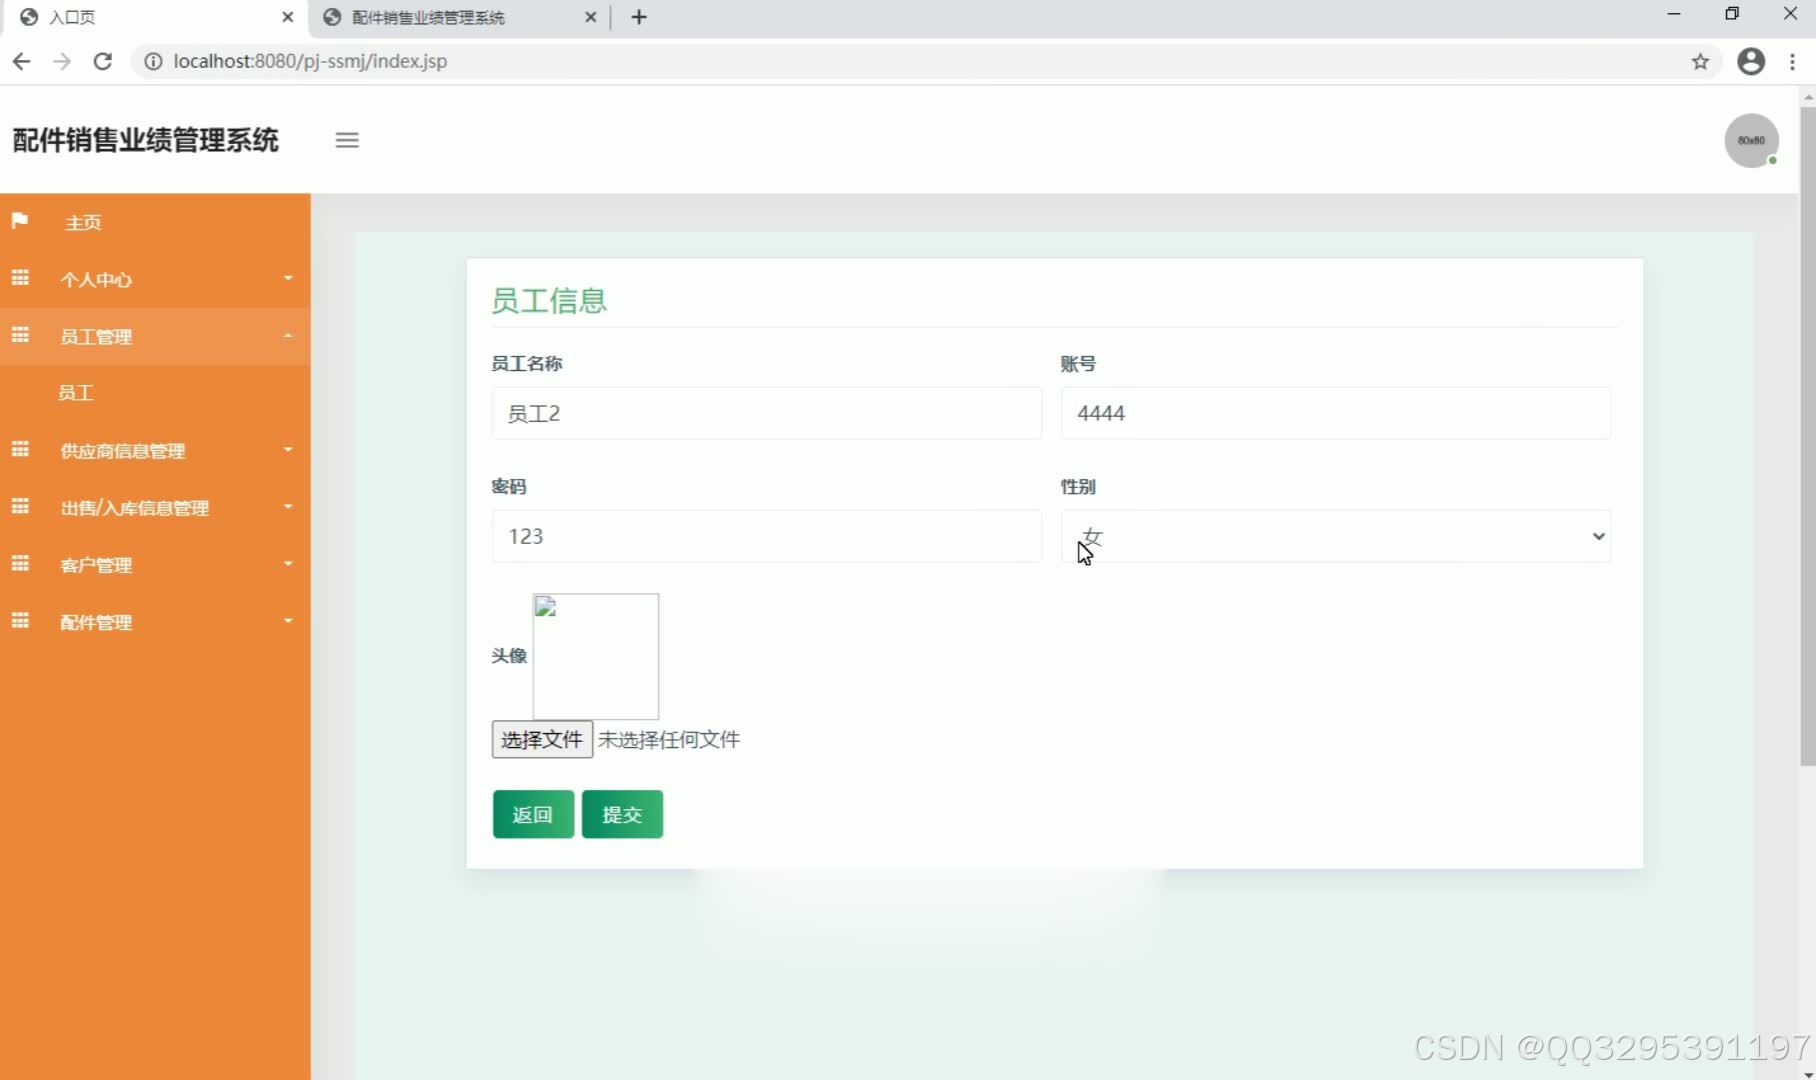Open the Chrome three-dot menu
The image size is (1816, 1080).
point(1792,61)
